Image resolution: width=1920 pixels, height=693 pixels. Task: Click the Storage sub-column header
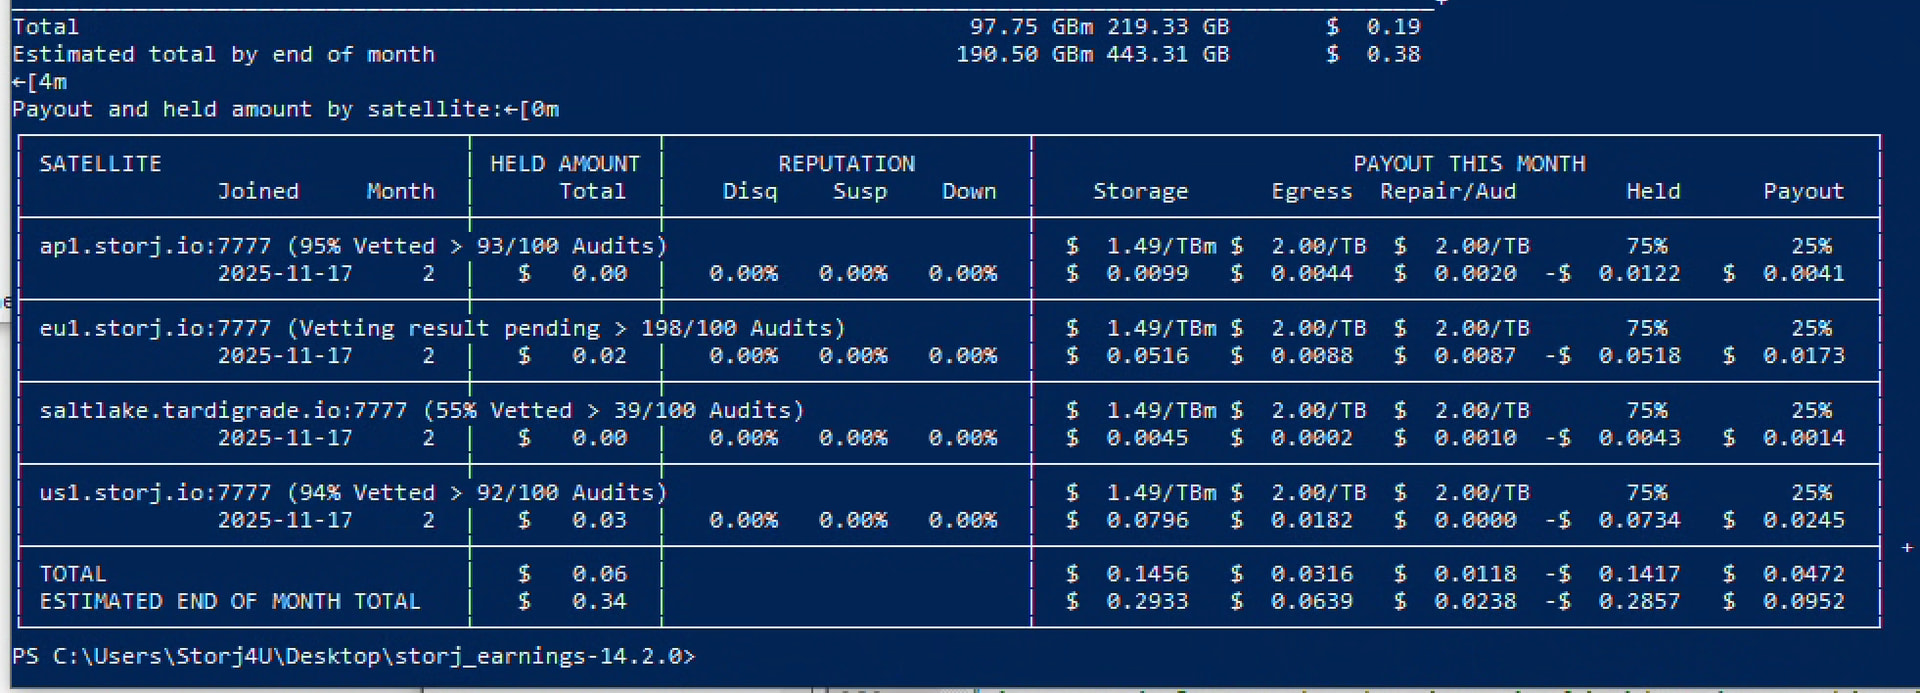point(1140,191)
